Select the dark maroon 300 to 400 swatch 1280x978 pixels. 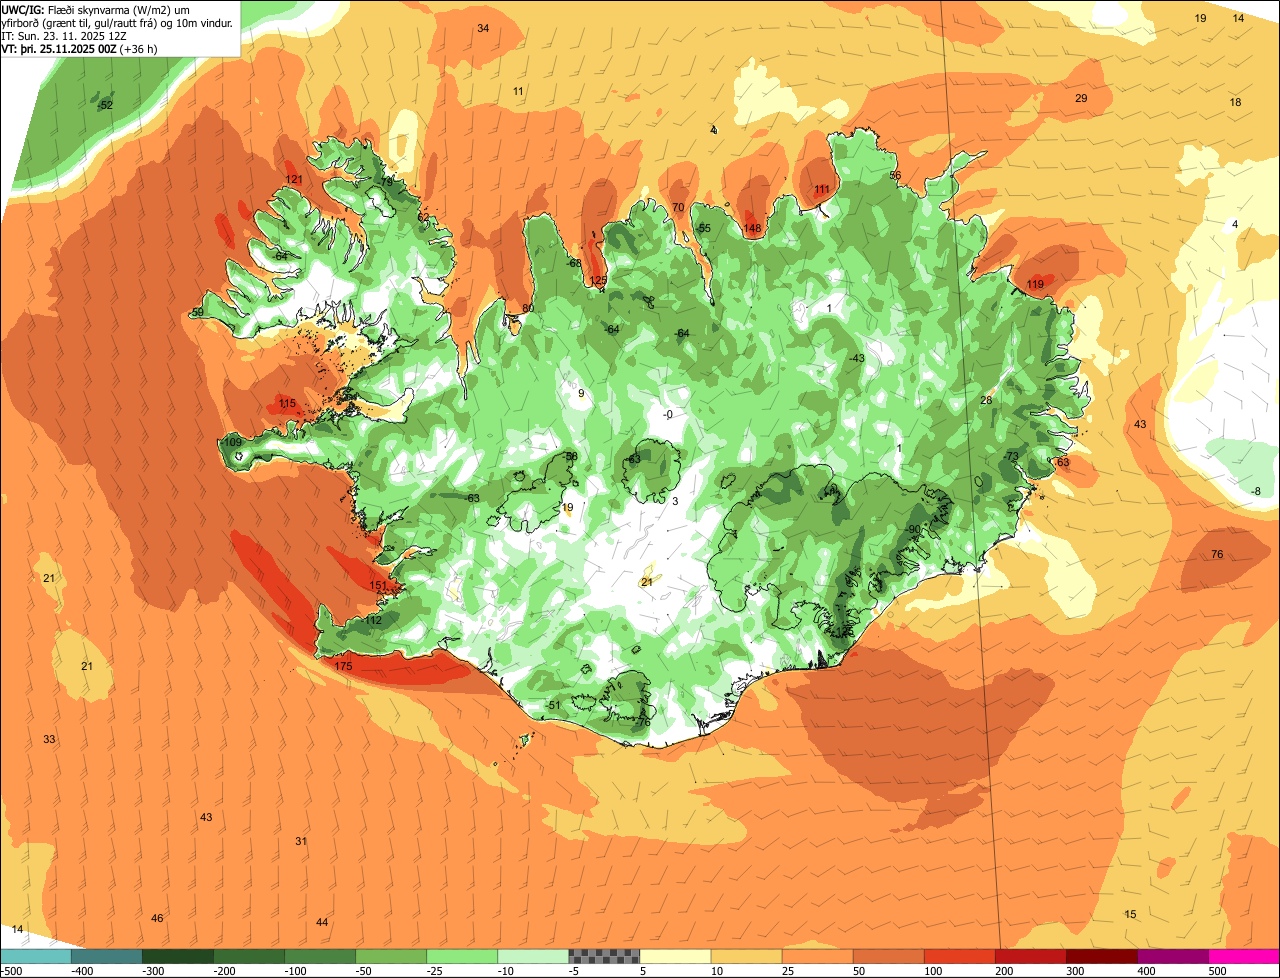pyautogui.click(x=1101, y=956)
